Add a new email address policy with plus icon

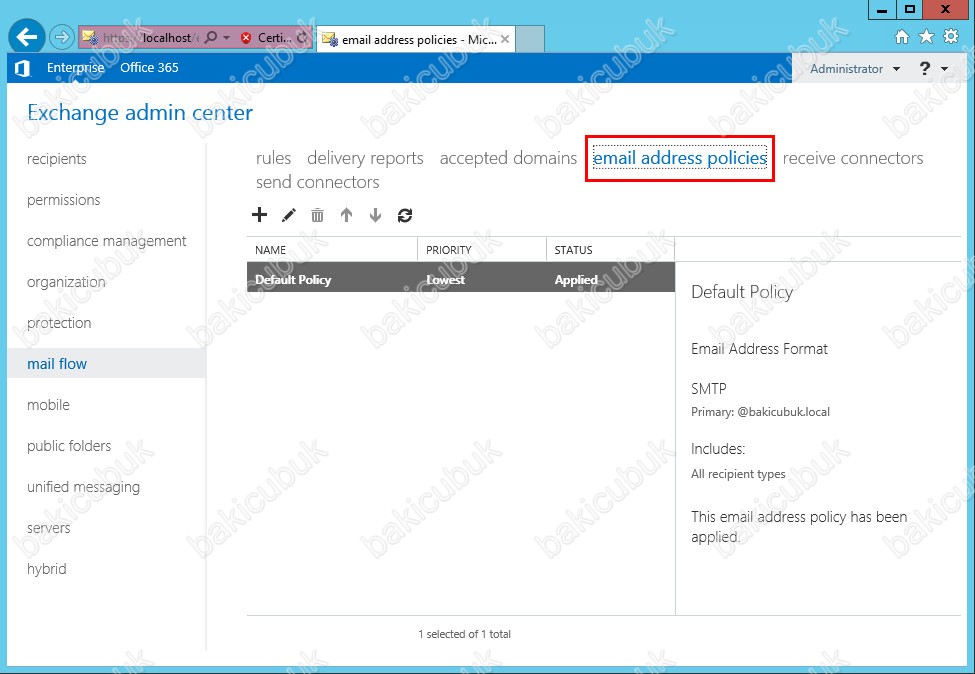coord(259,215)
